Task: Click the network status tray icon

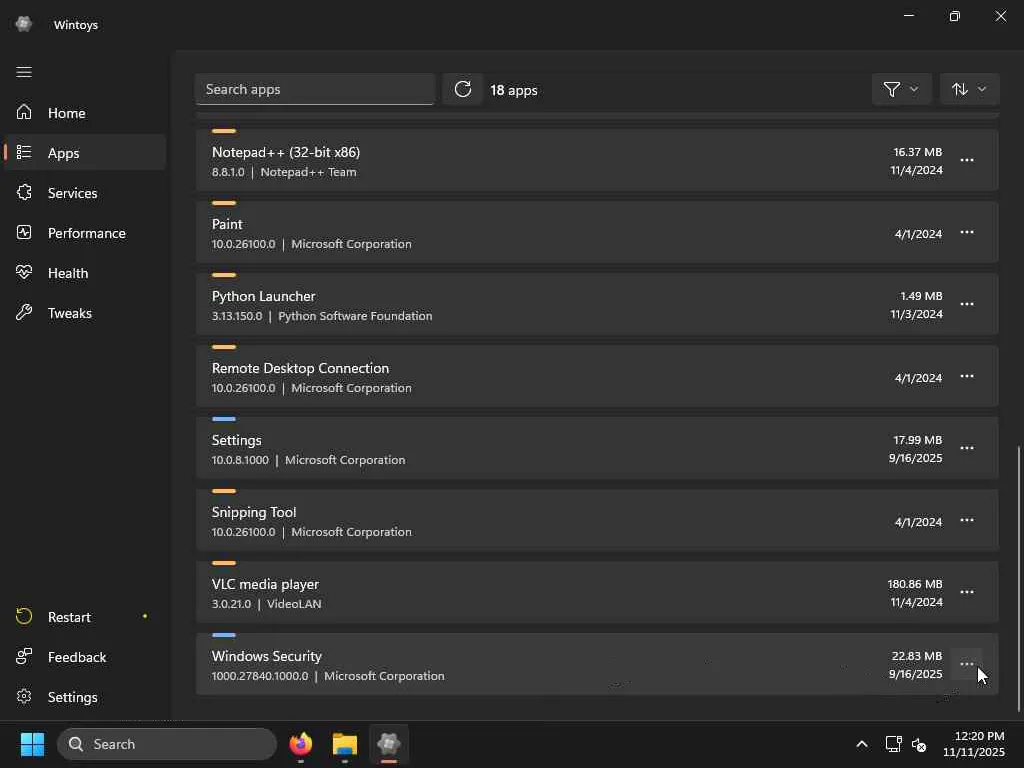Action: [x=893, y=744]
